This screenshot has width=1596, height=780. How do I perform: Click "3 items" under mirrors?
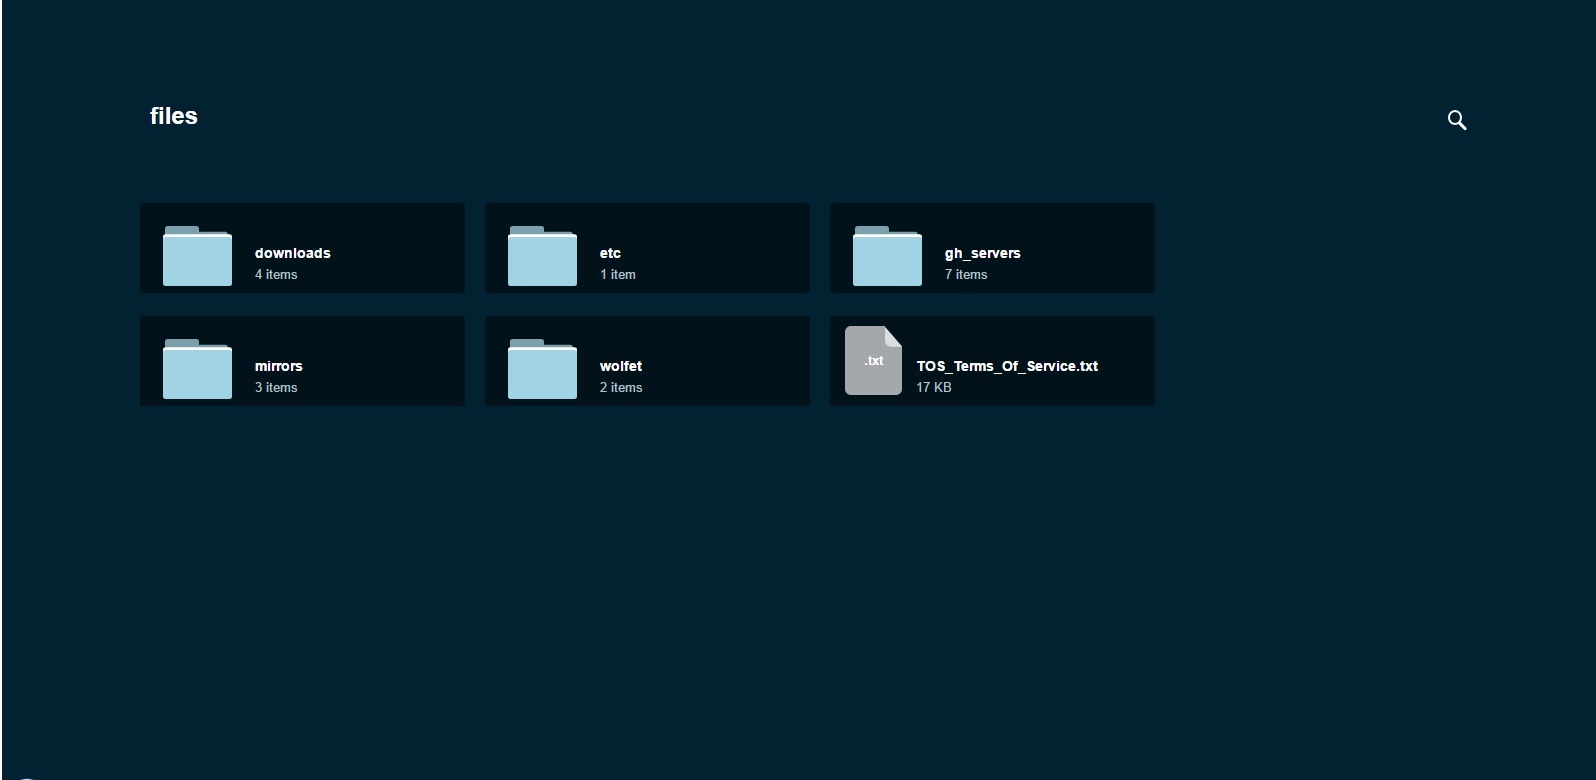click(x=276, y=388)
